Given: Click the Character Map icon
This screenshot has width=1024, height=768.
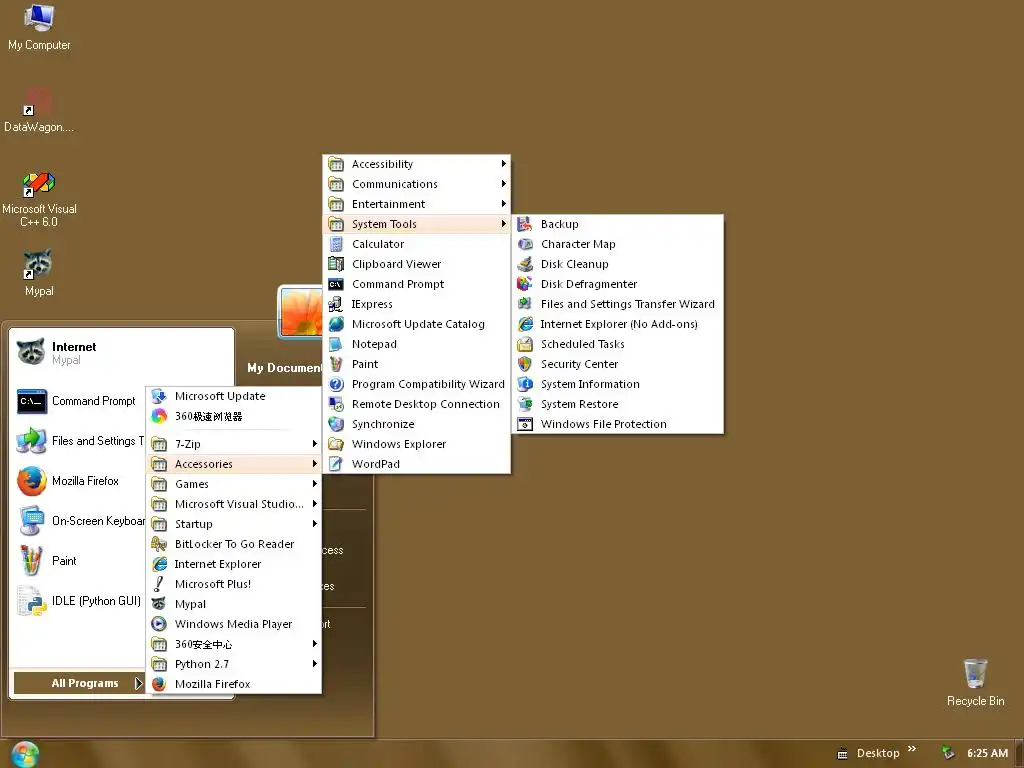Looking at the screenshot, I should coord(524,244).
